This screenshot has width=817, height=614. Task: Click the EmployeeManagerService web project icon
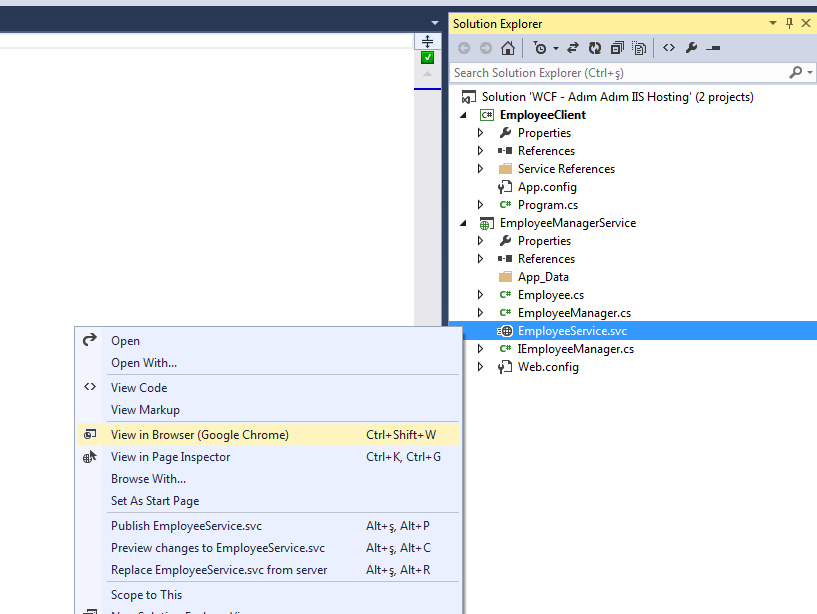click(x=487, y=224)
